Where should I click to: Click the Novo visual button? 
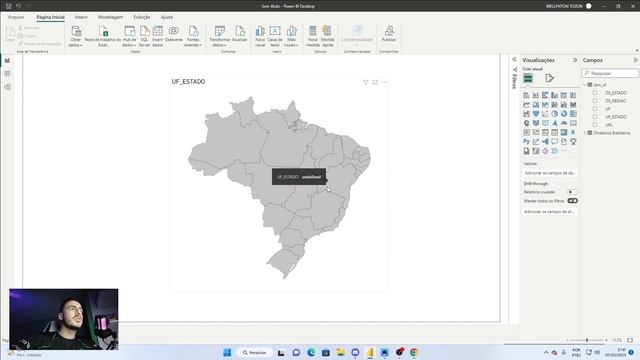260,37
